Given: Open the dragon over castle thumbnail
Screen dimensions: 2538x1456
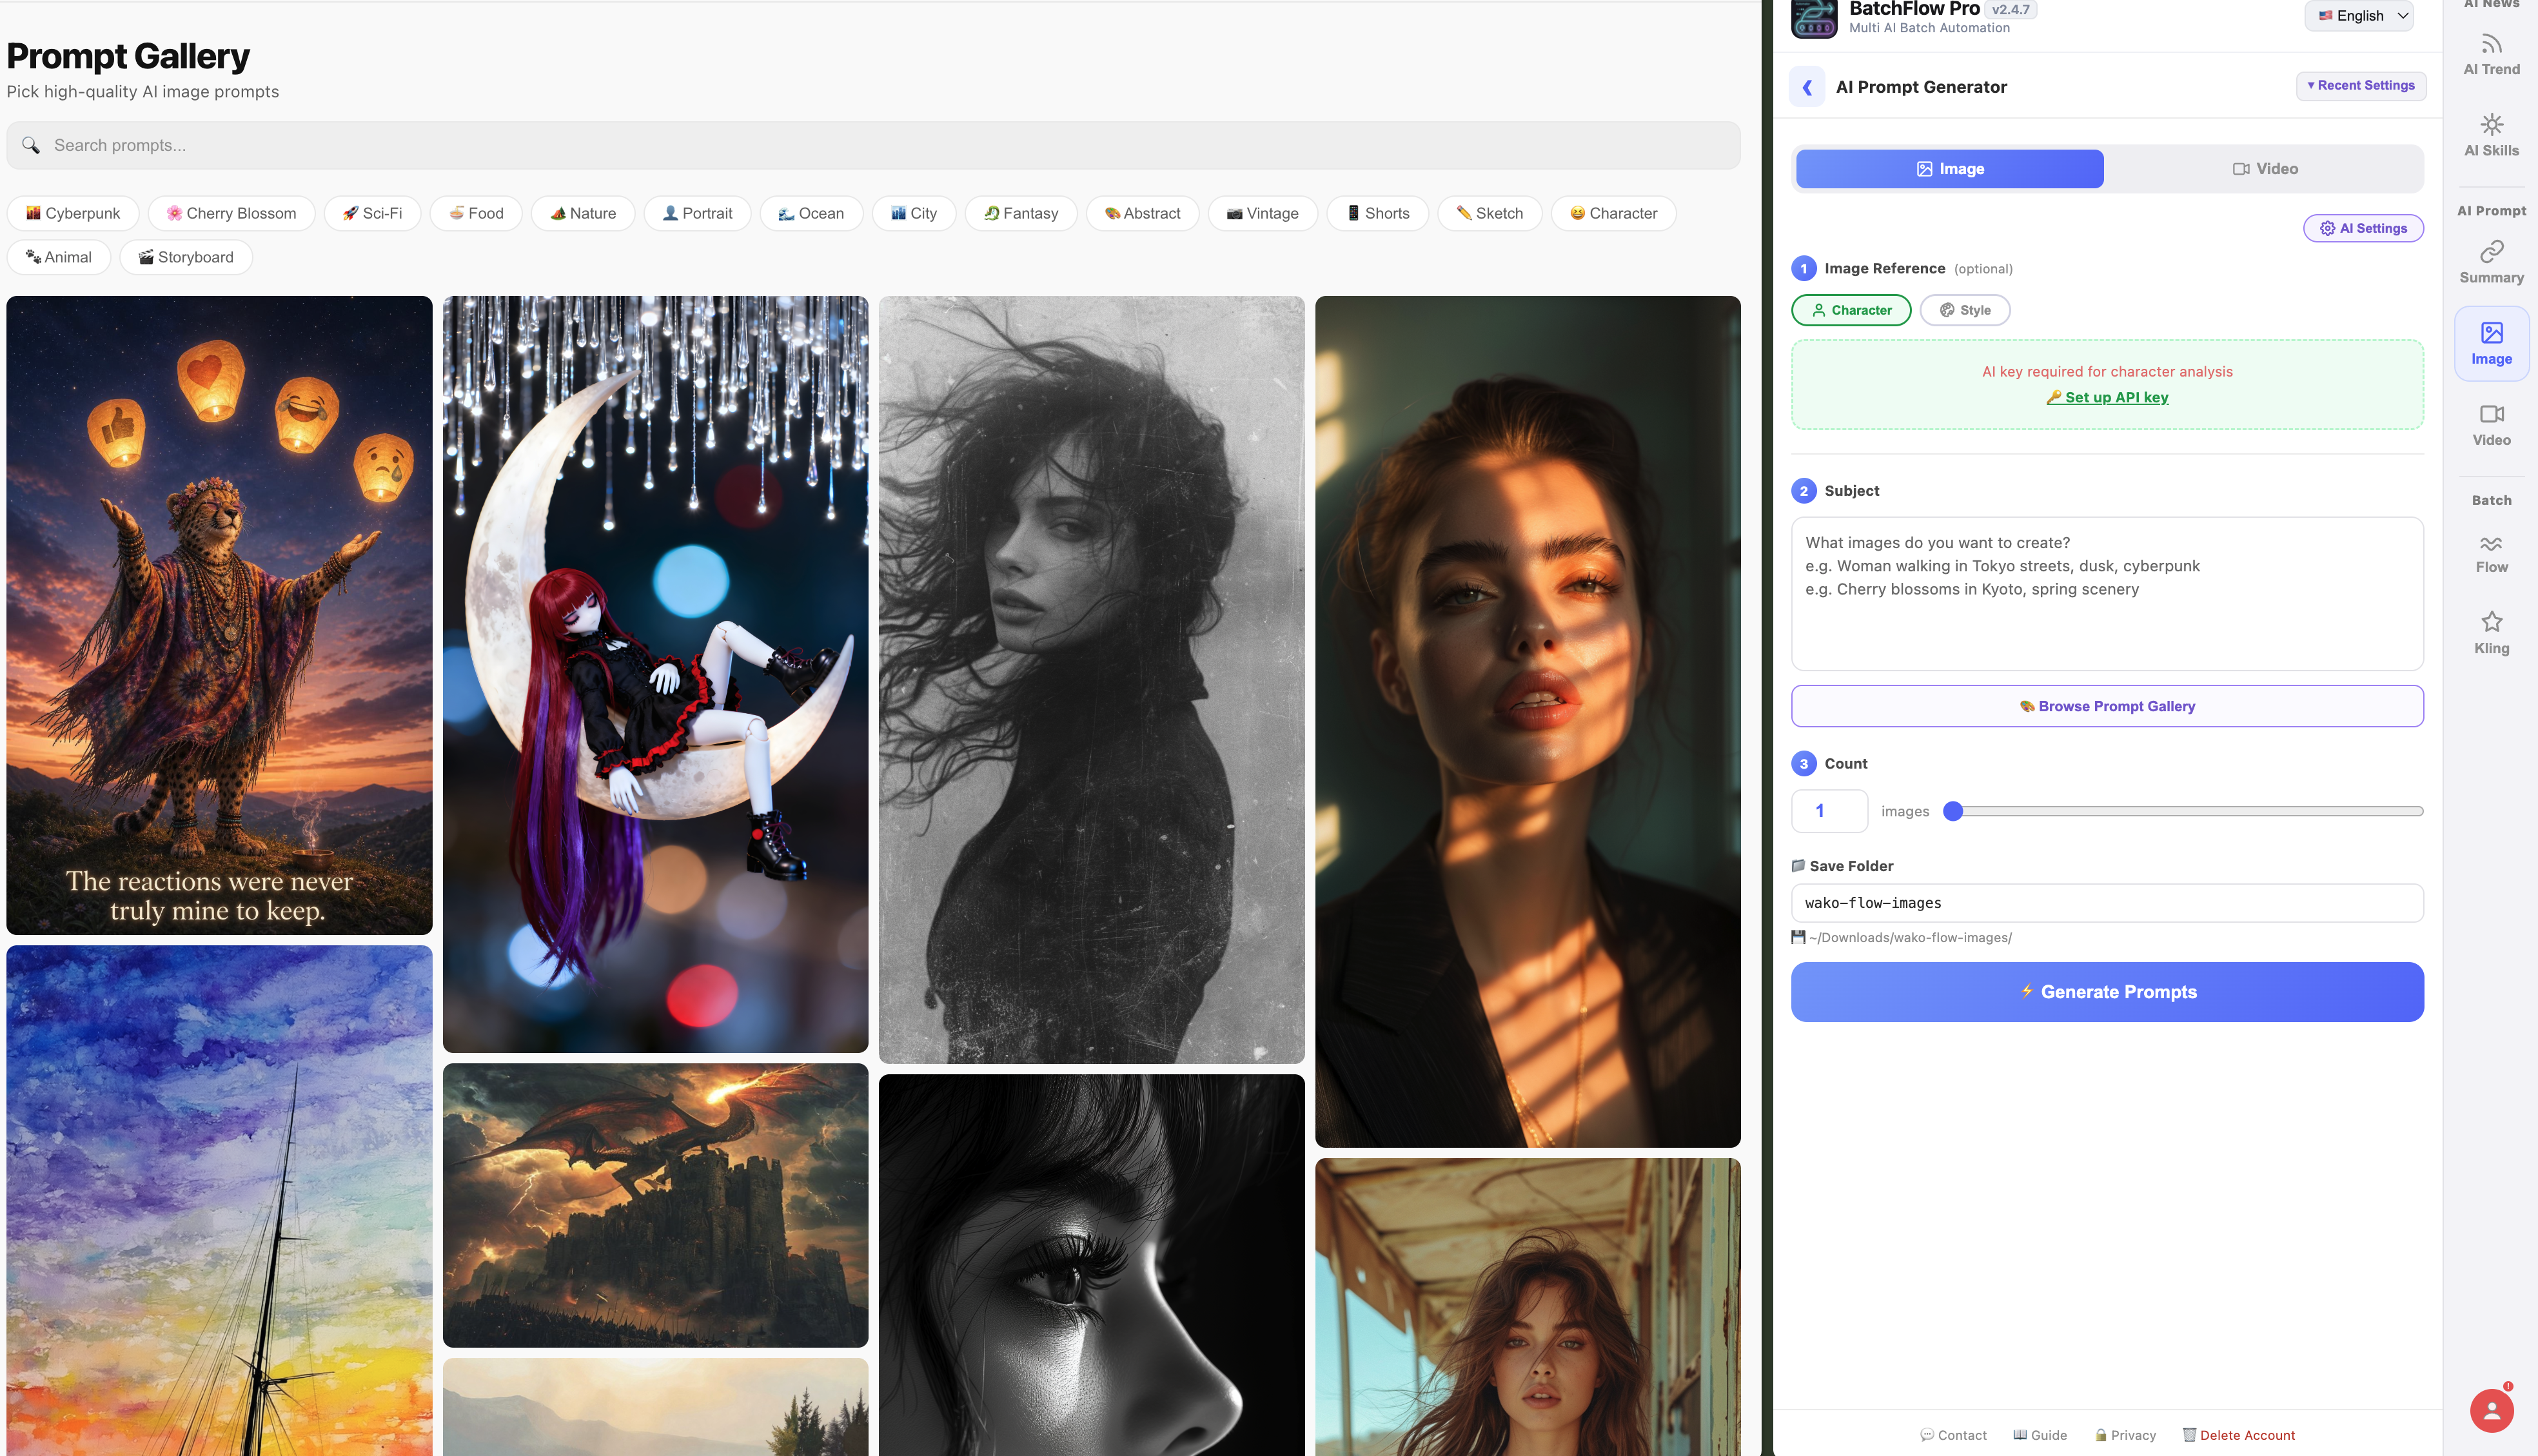Looking at the screenshot, I should tap(655, 1205).
